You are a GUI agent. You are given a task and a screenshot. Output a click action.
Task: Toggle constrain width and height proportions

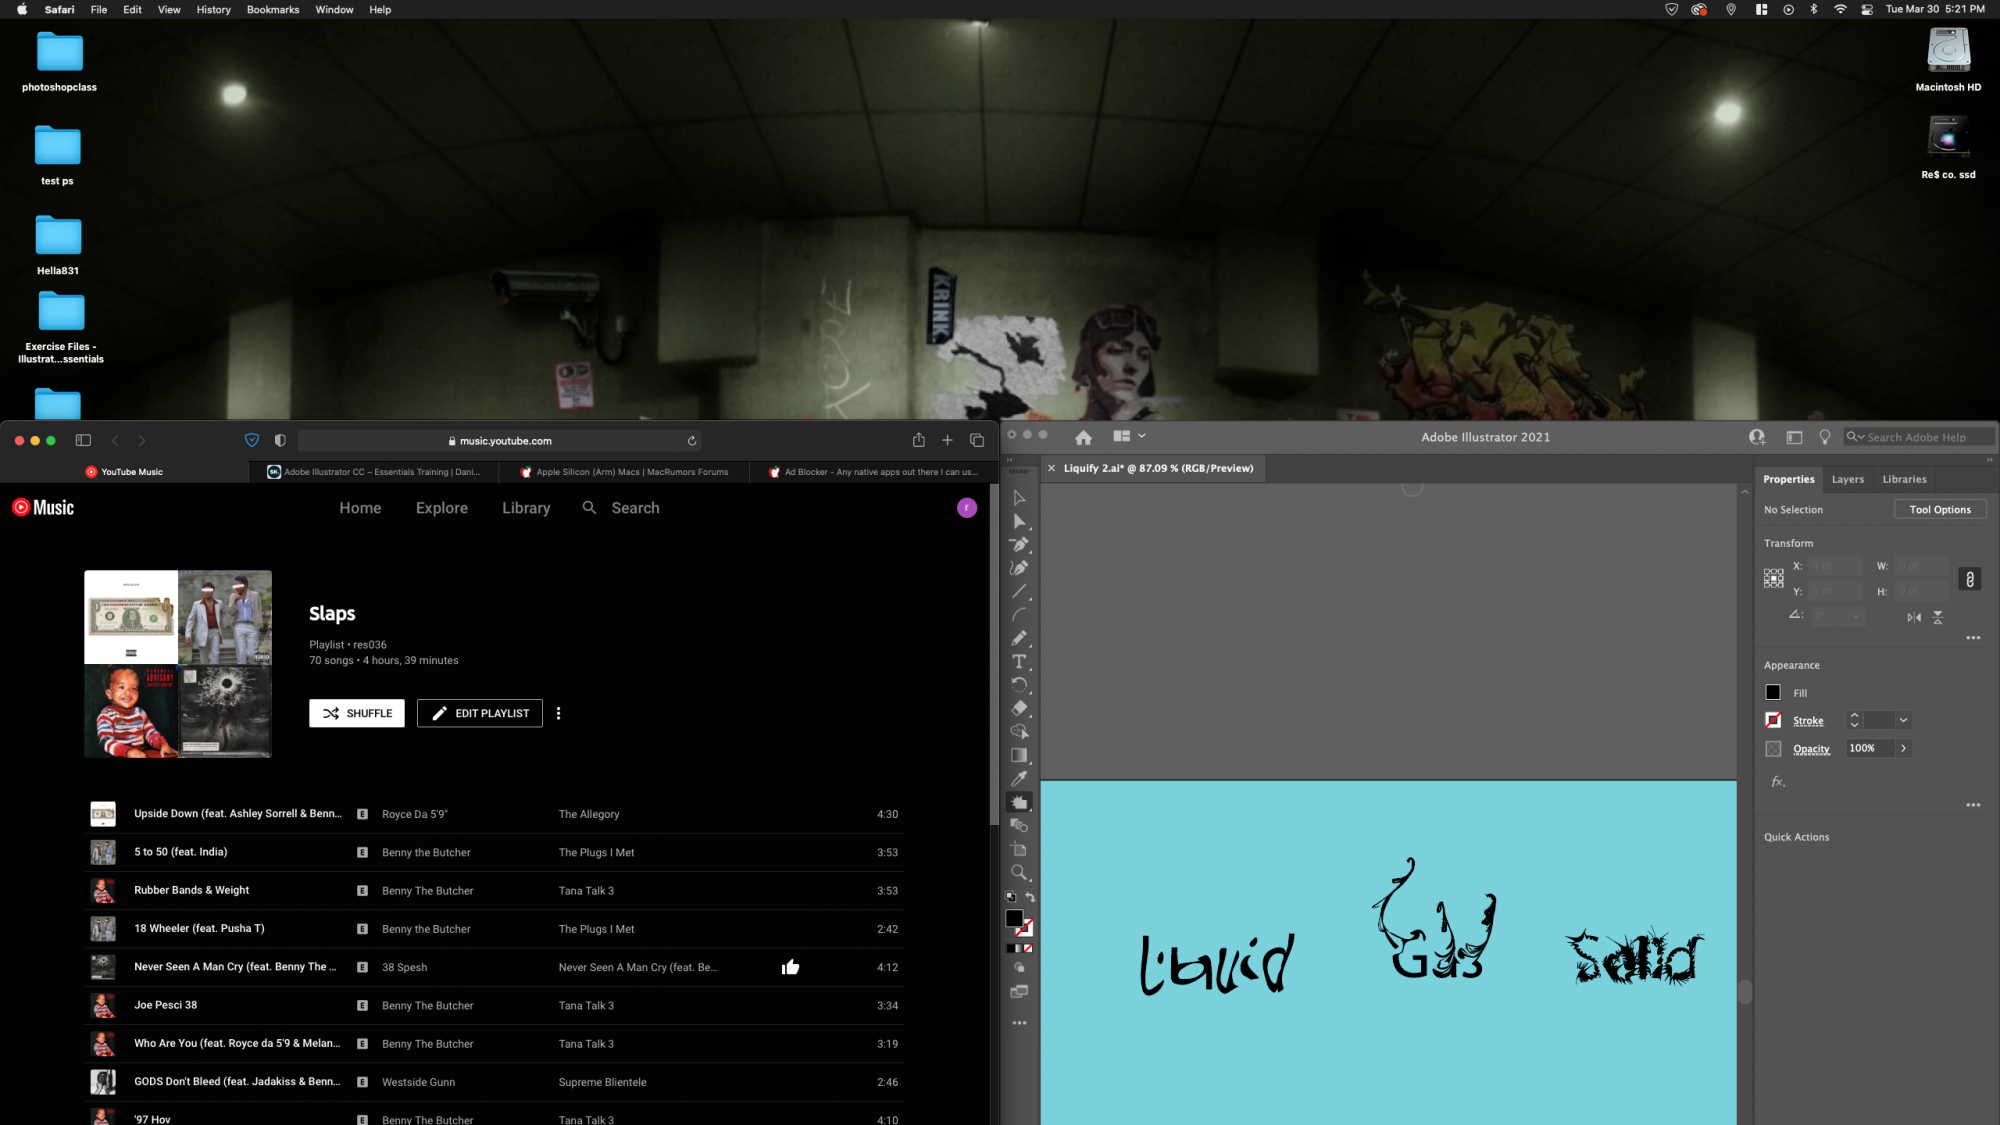[1969, 579]
